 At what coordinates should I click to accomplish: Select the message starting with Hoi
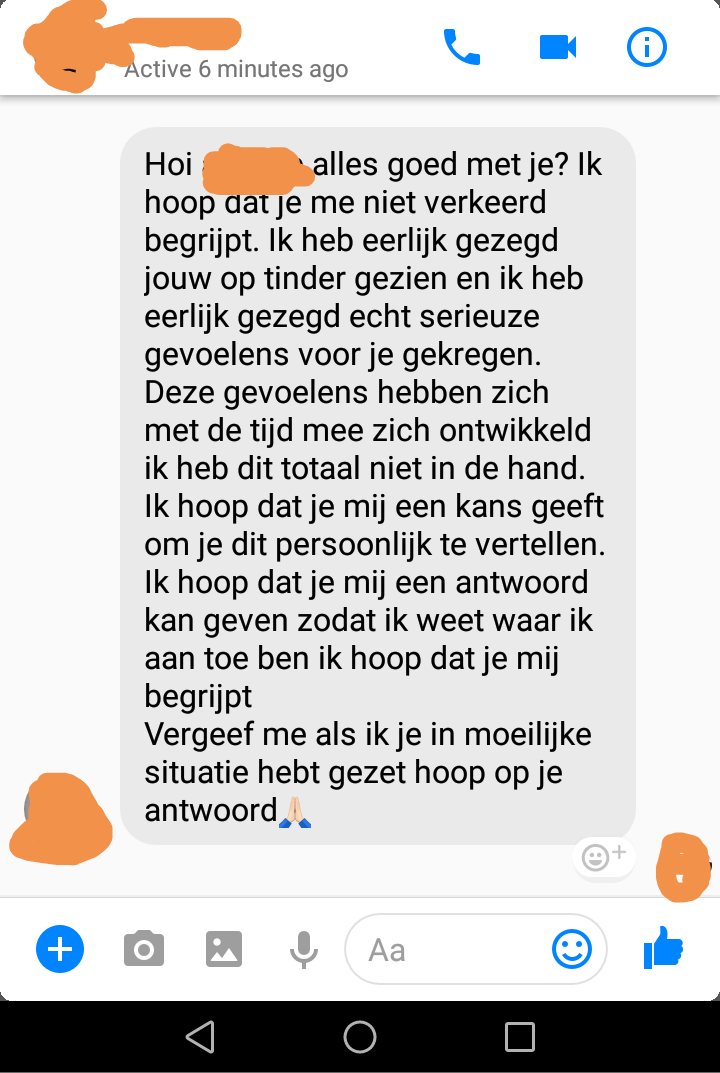coord(378,486)
